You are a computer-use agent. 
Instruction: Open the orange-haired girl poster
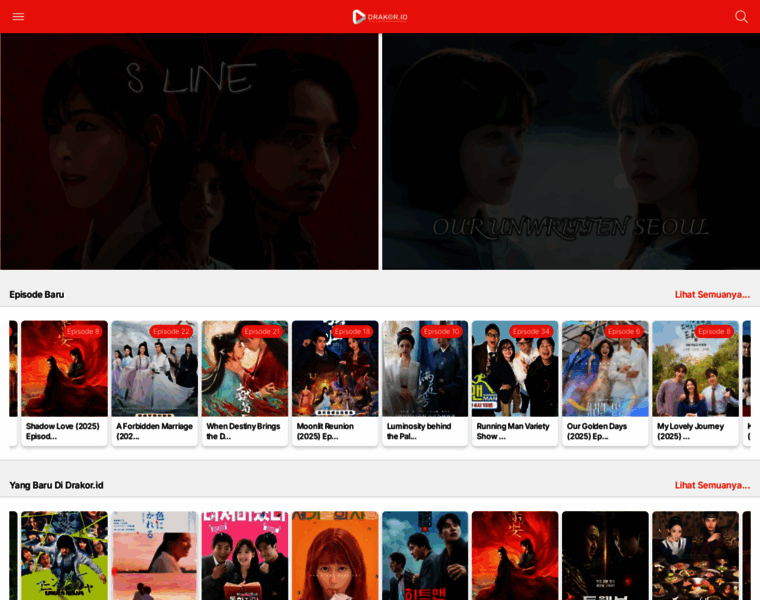(335, 555)
